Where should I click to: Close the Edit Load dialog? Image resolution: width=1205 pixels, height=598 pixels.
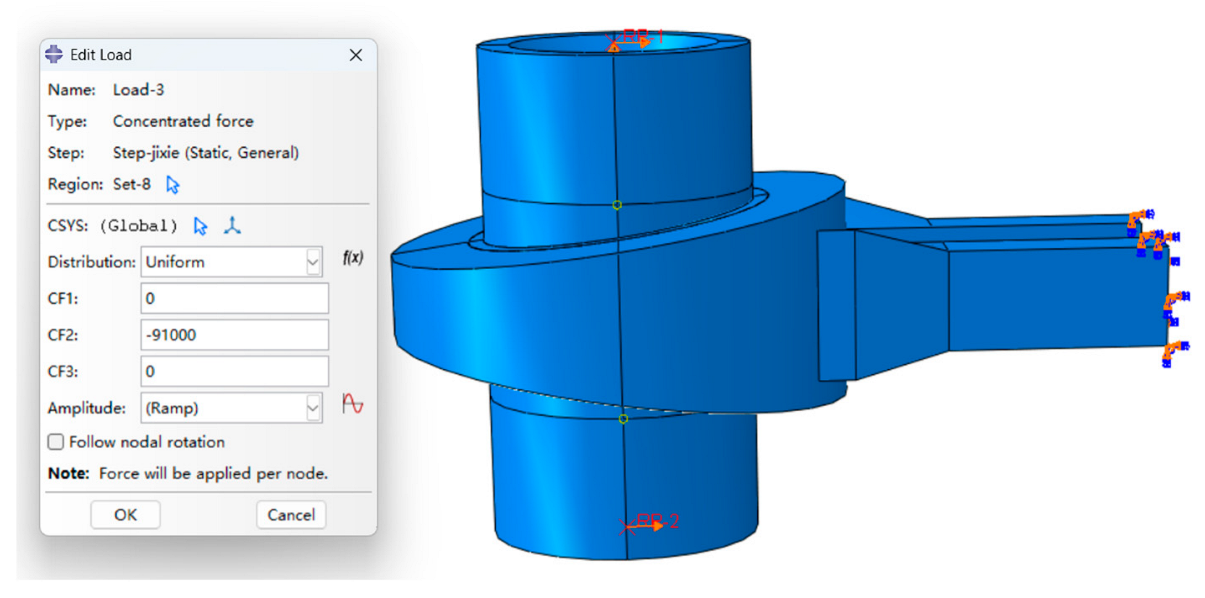coord(355,55)
